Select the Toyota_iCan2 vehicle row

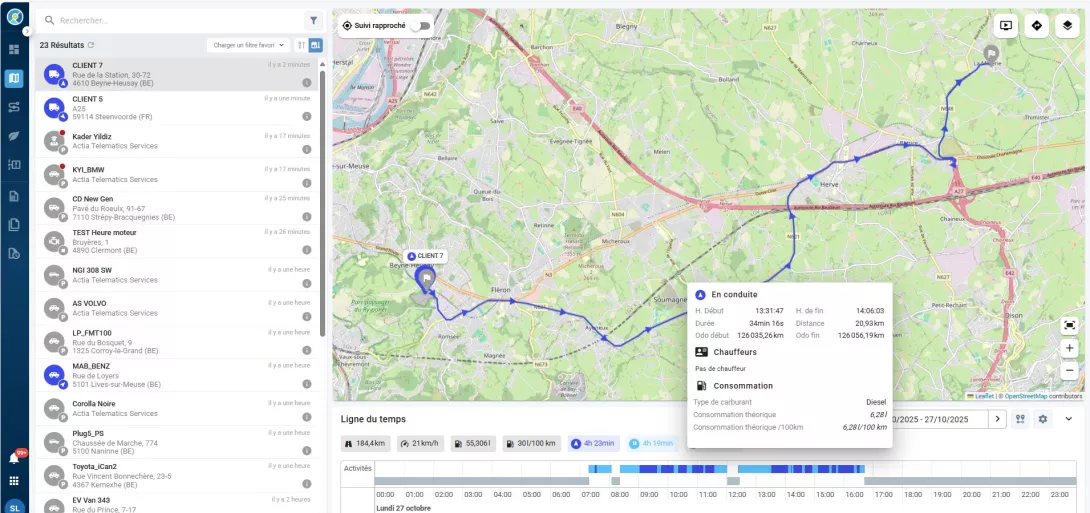177,475
